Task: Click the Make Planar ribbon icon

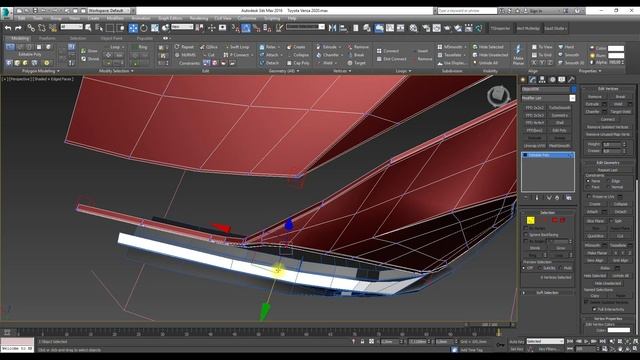Action: (518, 54)
